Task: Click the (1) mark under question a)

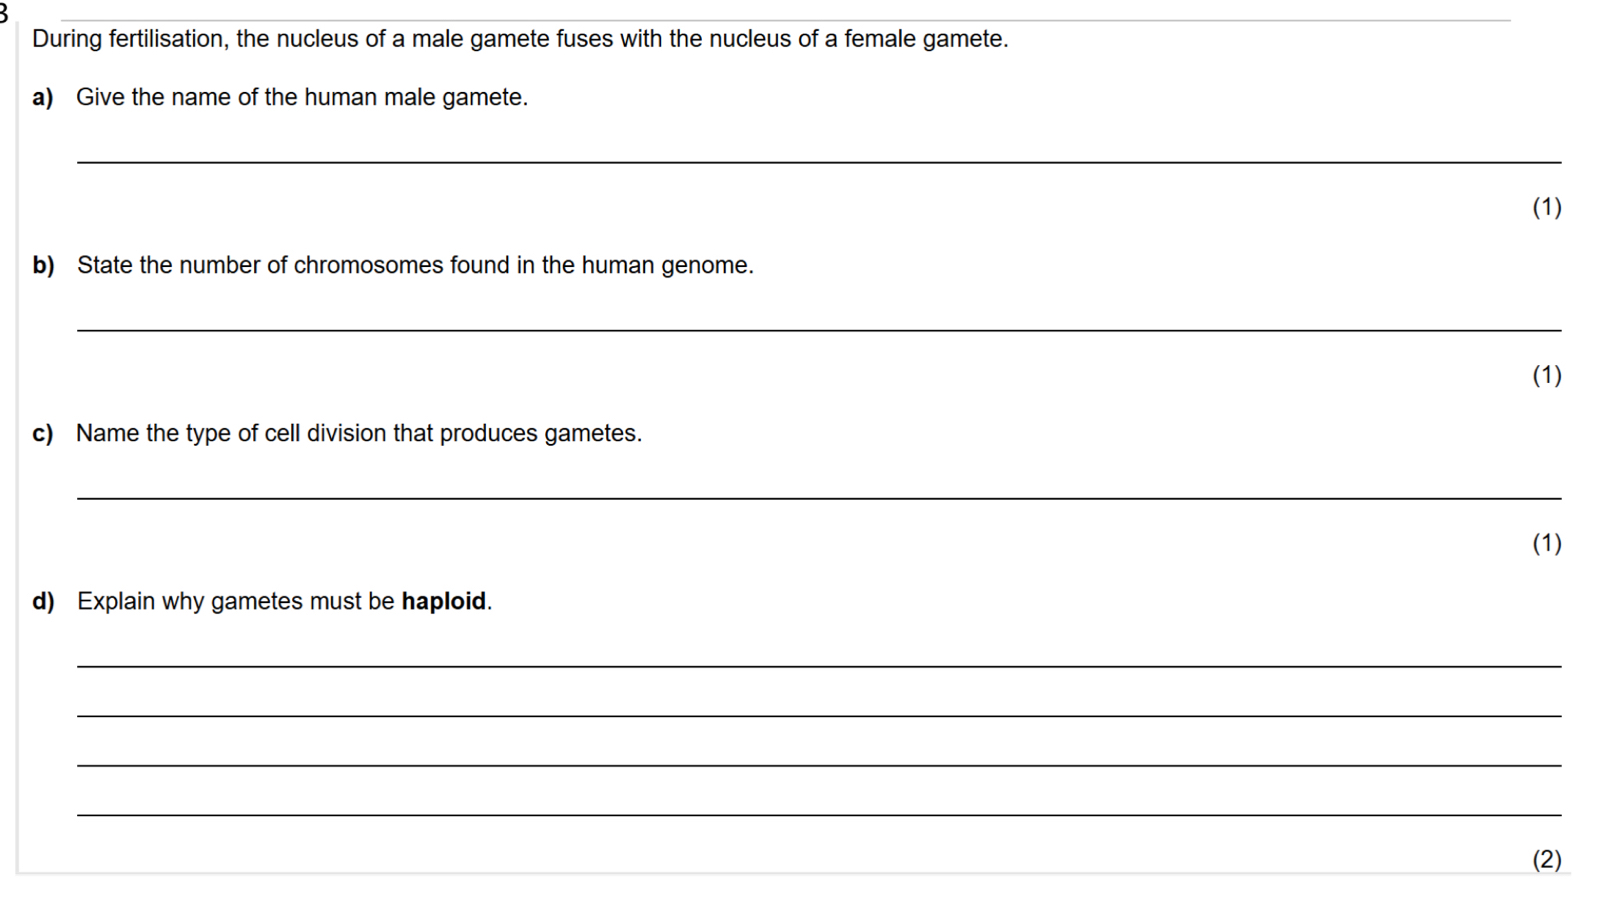Action: pos(1547,207)
